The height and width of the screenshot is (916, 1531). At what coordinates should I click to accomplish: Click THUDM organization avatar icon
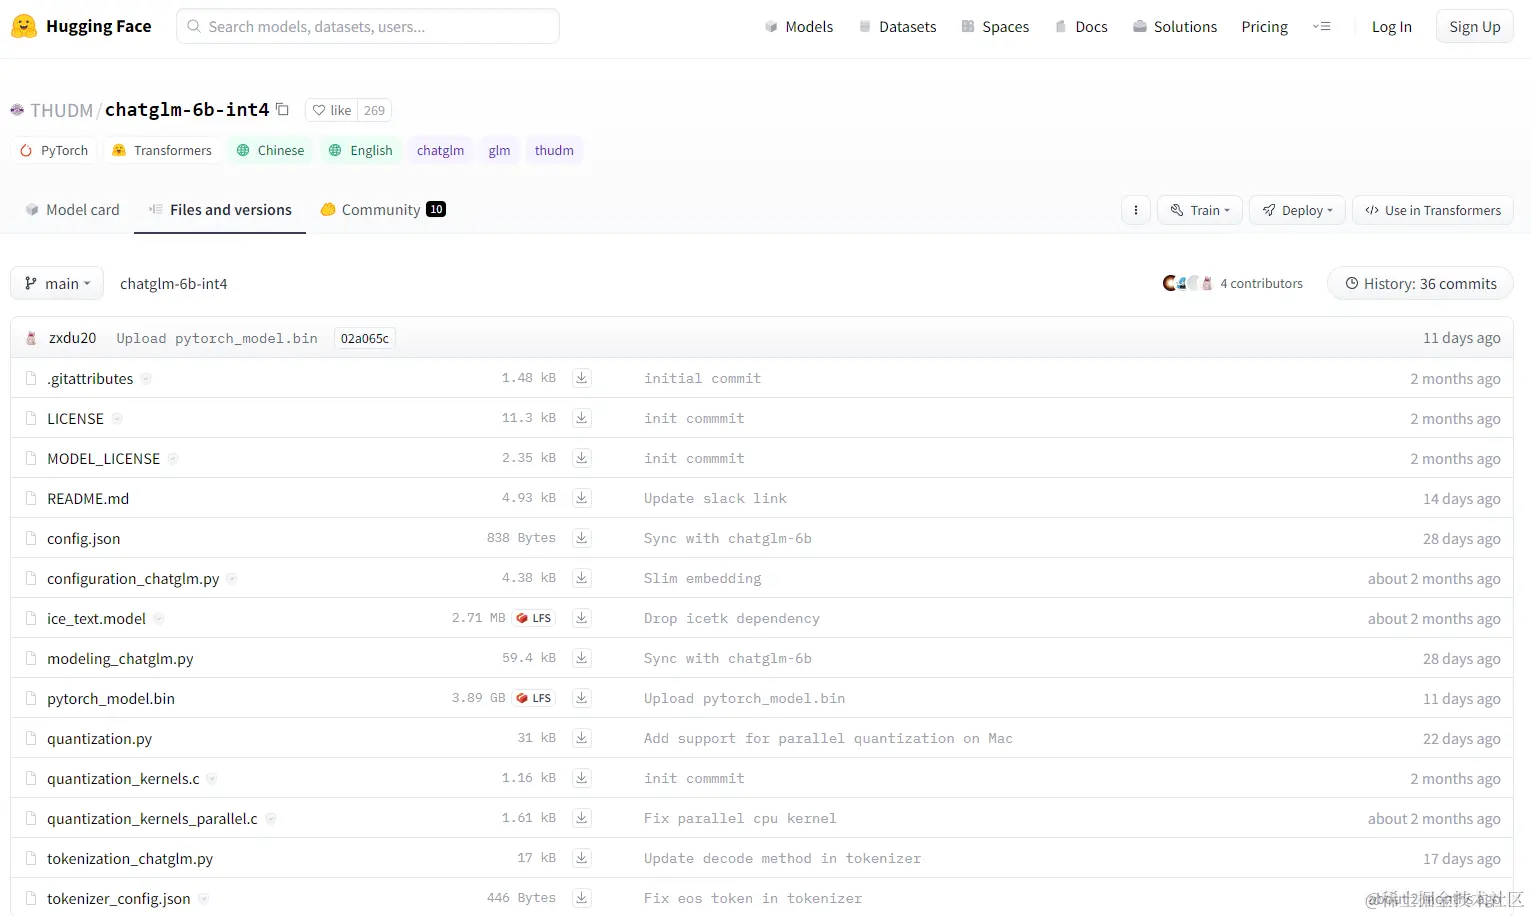click(17, 110)
